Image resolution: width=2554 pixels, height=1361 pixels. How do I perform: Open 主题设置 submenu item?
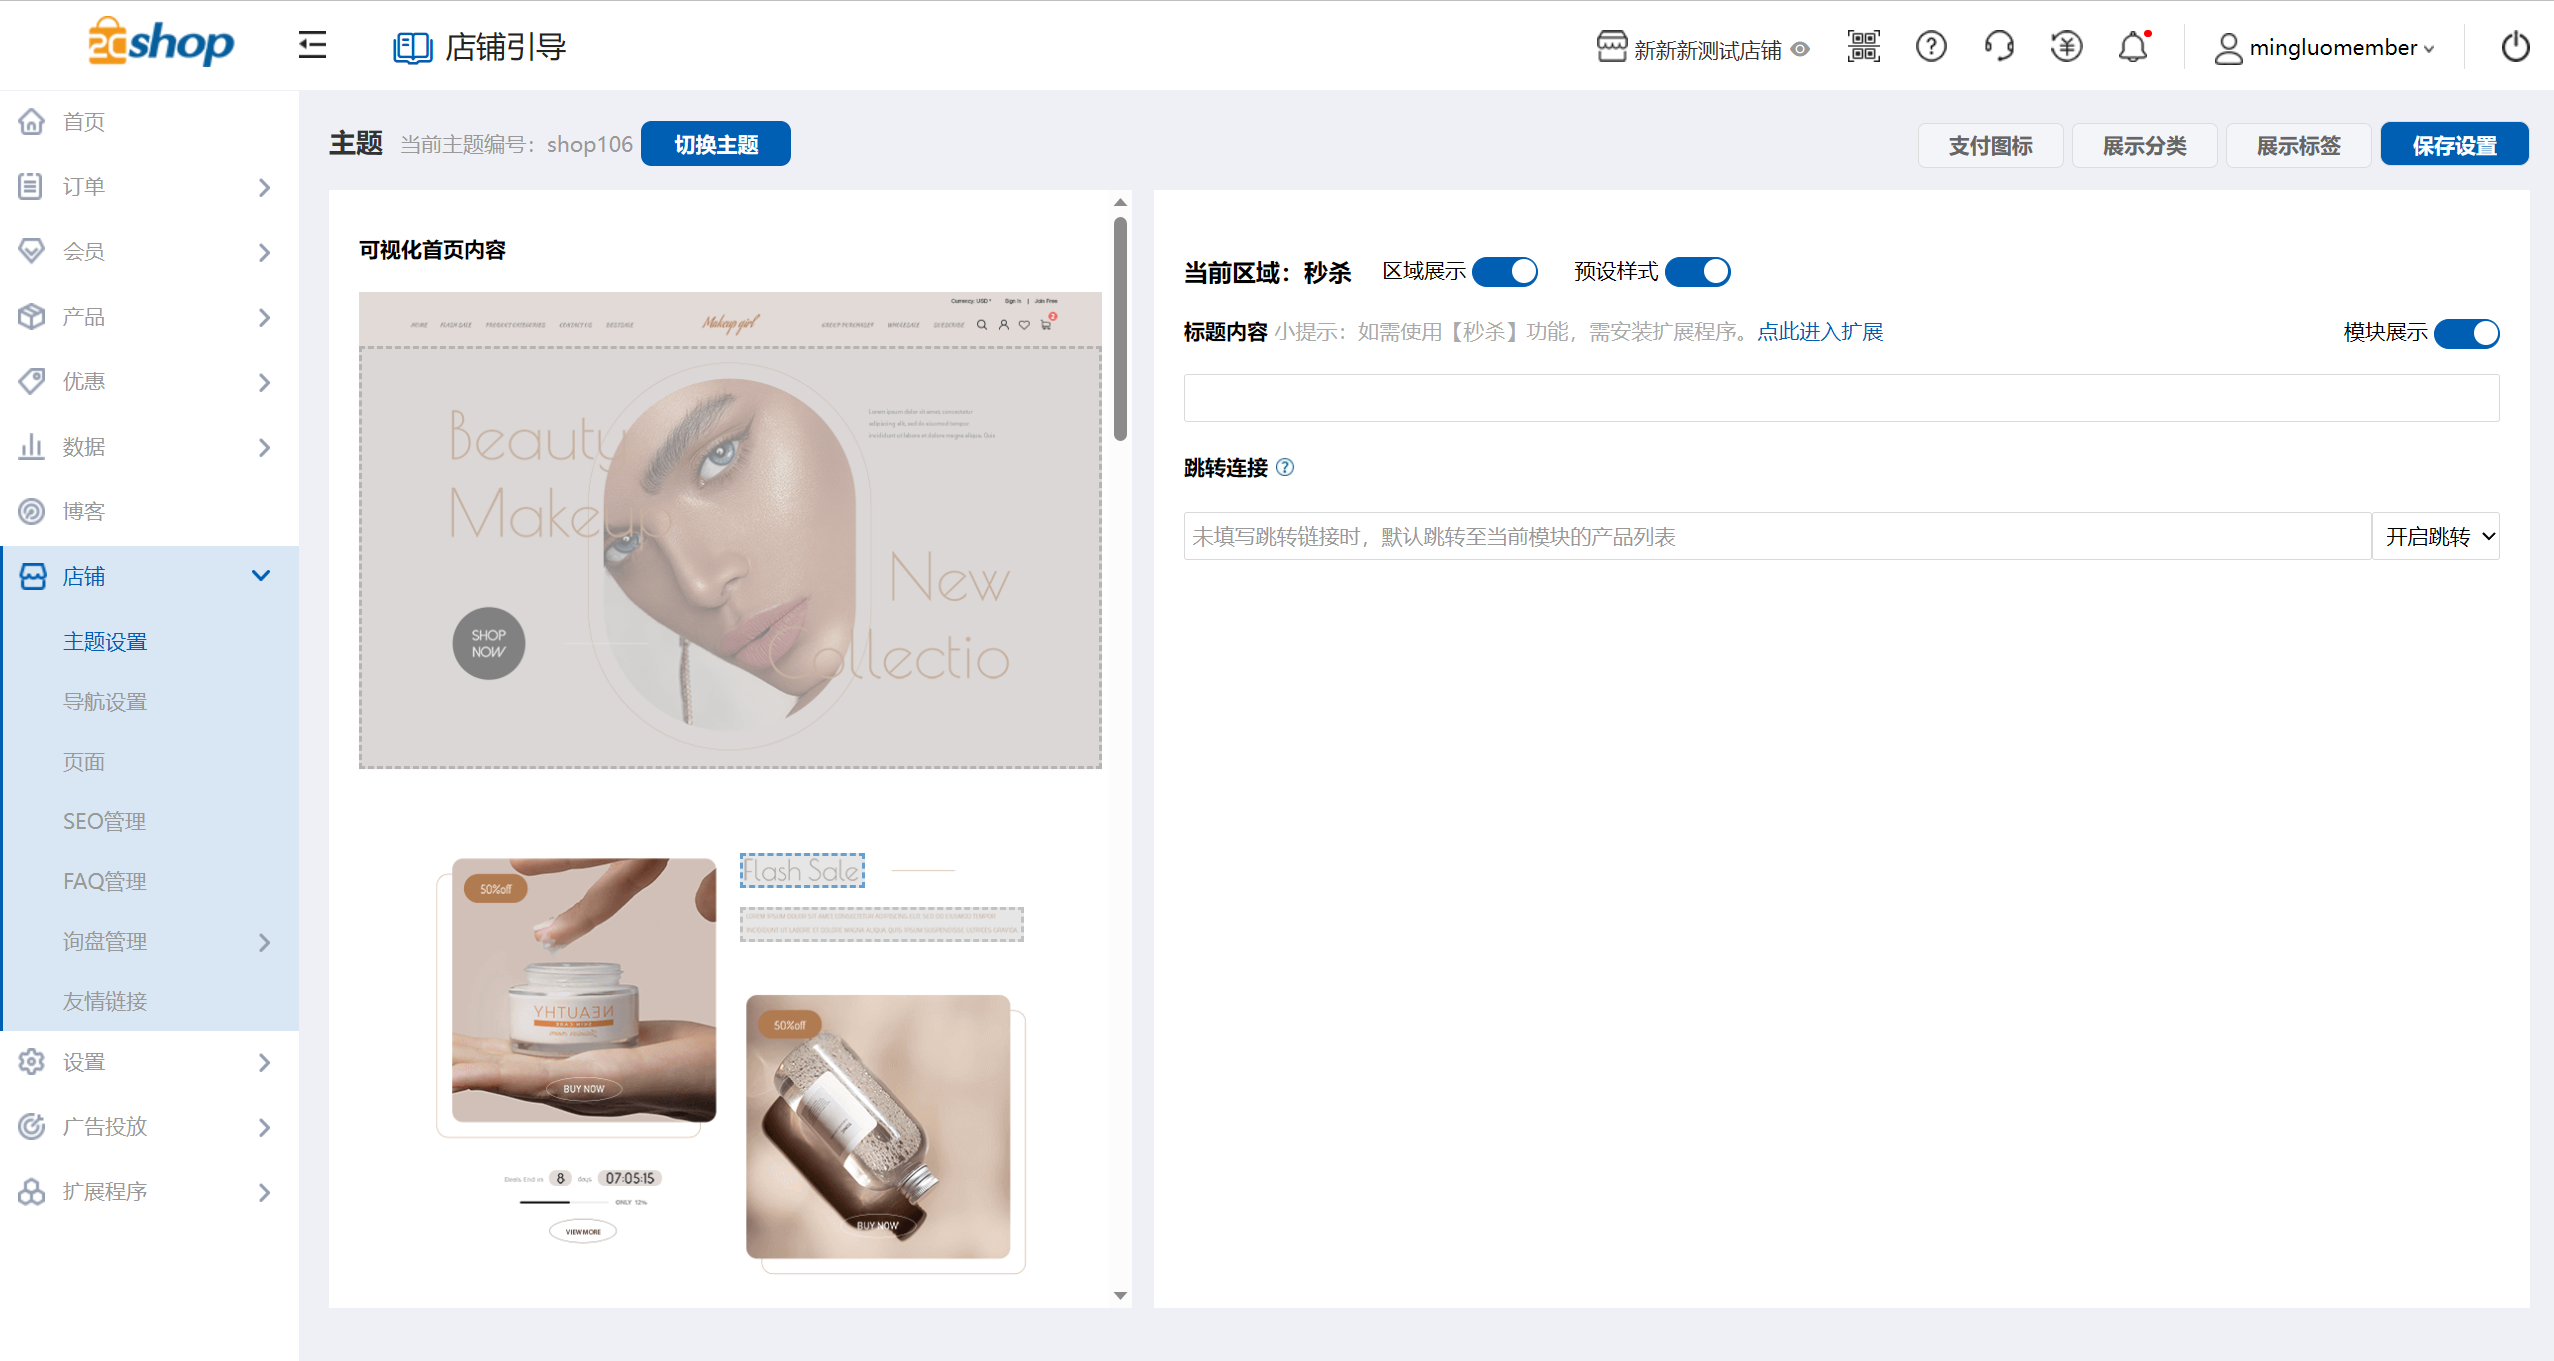105,641
